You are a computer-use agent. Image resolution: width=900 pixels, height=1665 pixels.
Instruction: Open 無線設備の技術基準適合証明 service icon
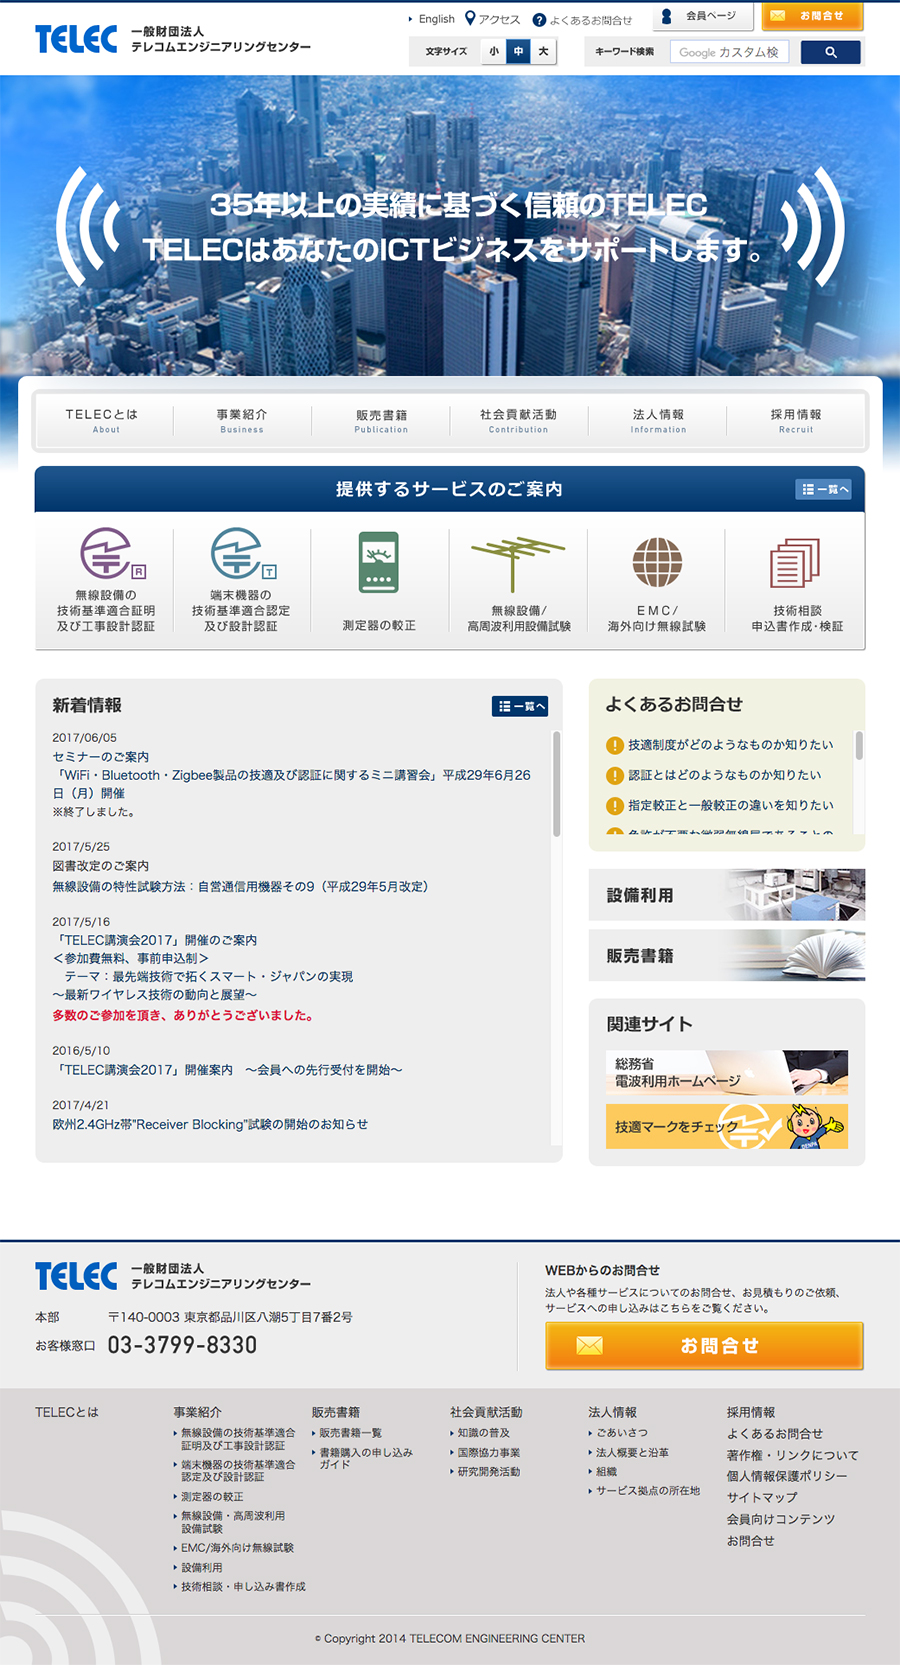tap(105, 581)
